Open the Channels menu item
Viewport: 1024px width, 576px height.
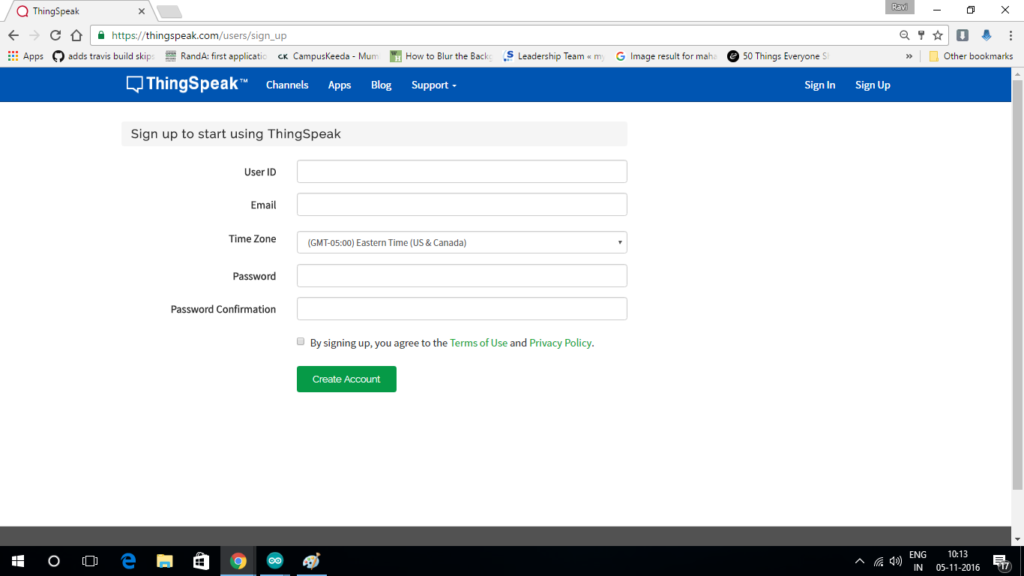(x=287, y=85)
